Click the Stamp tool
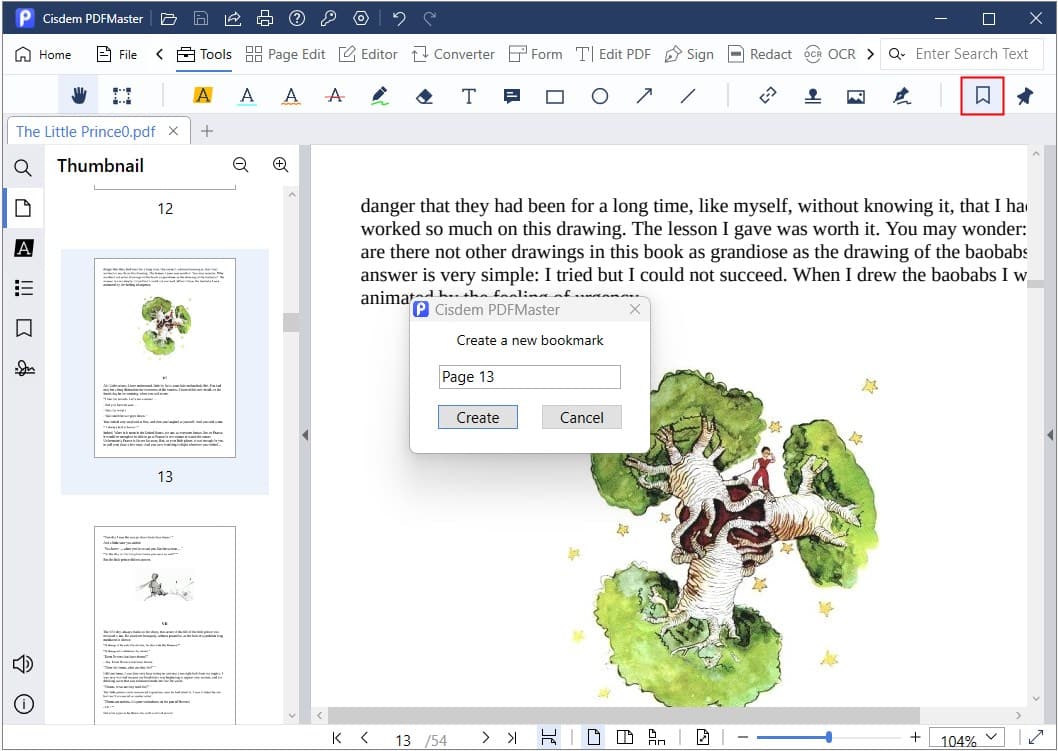 tap(812, 96)
